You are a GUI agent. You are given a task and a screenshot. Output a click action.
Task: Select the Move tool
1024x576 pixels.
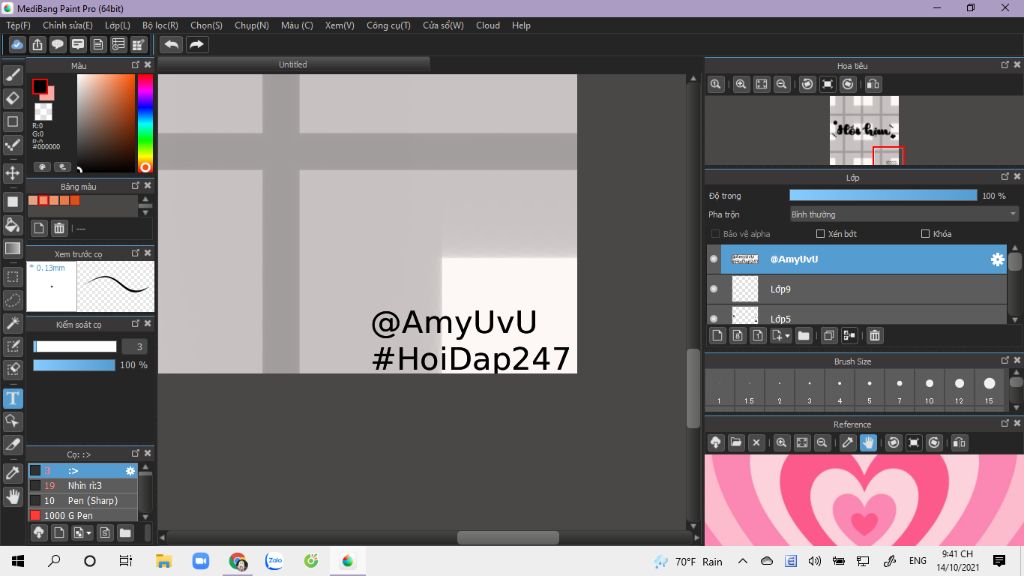[12, 173]
